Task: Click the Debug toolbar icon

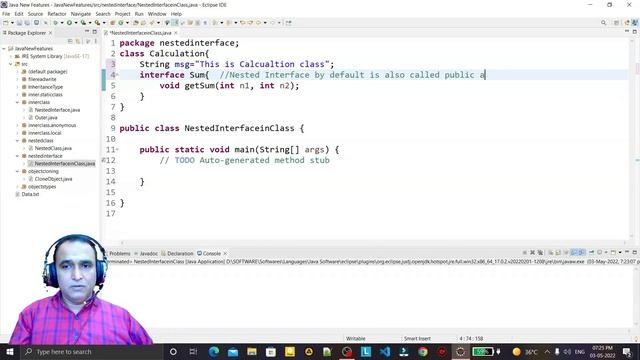Action: 56,23
